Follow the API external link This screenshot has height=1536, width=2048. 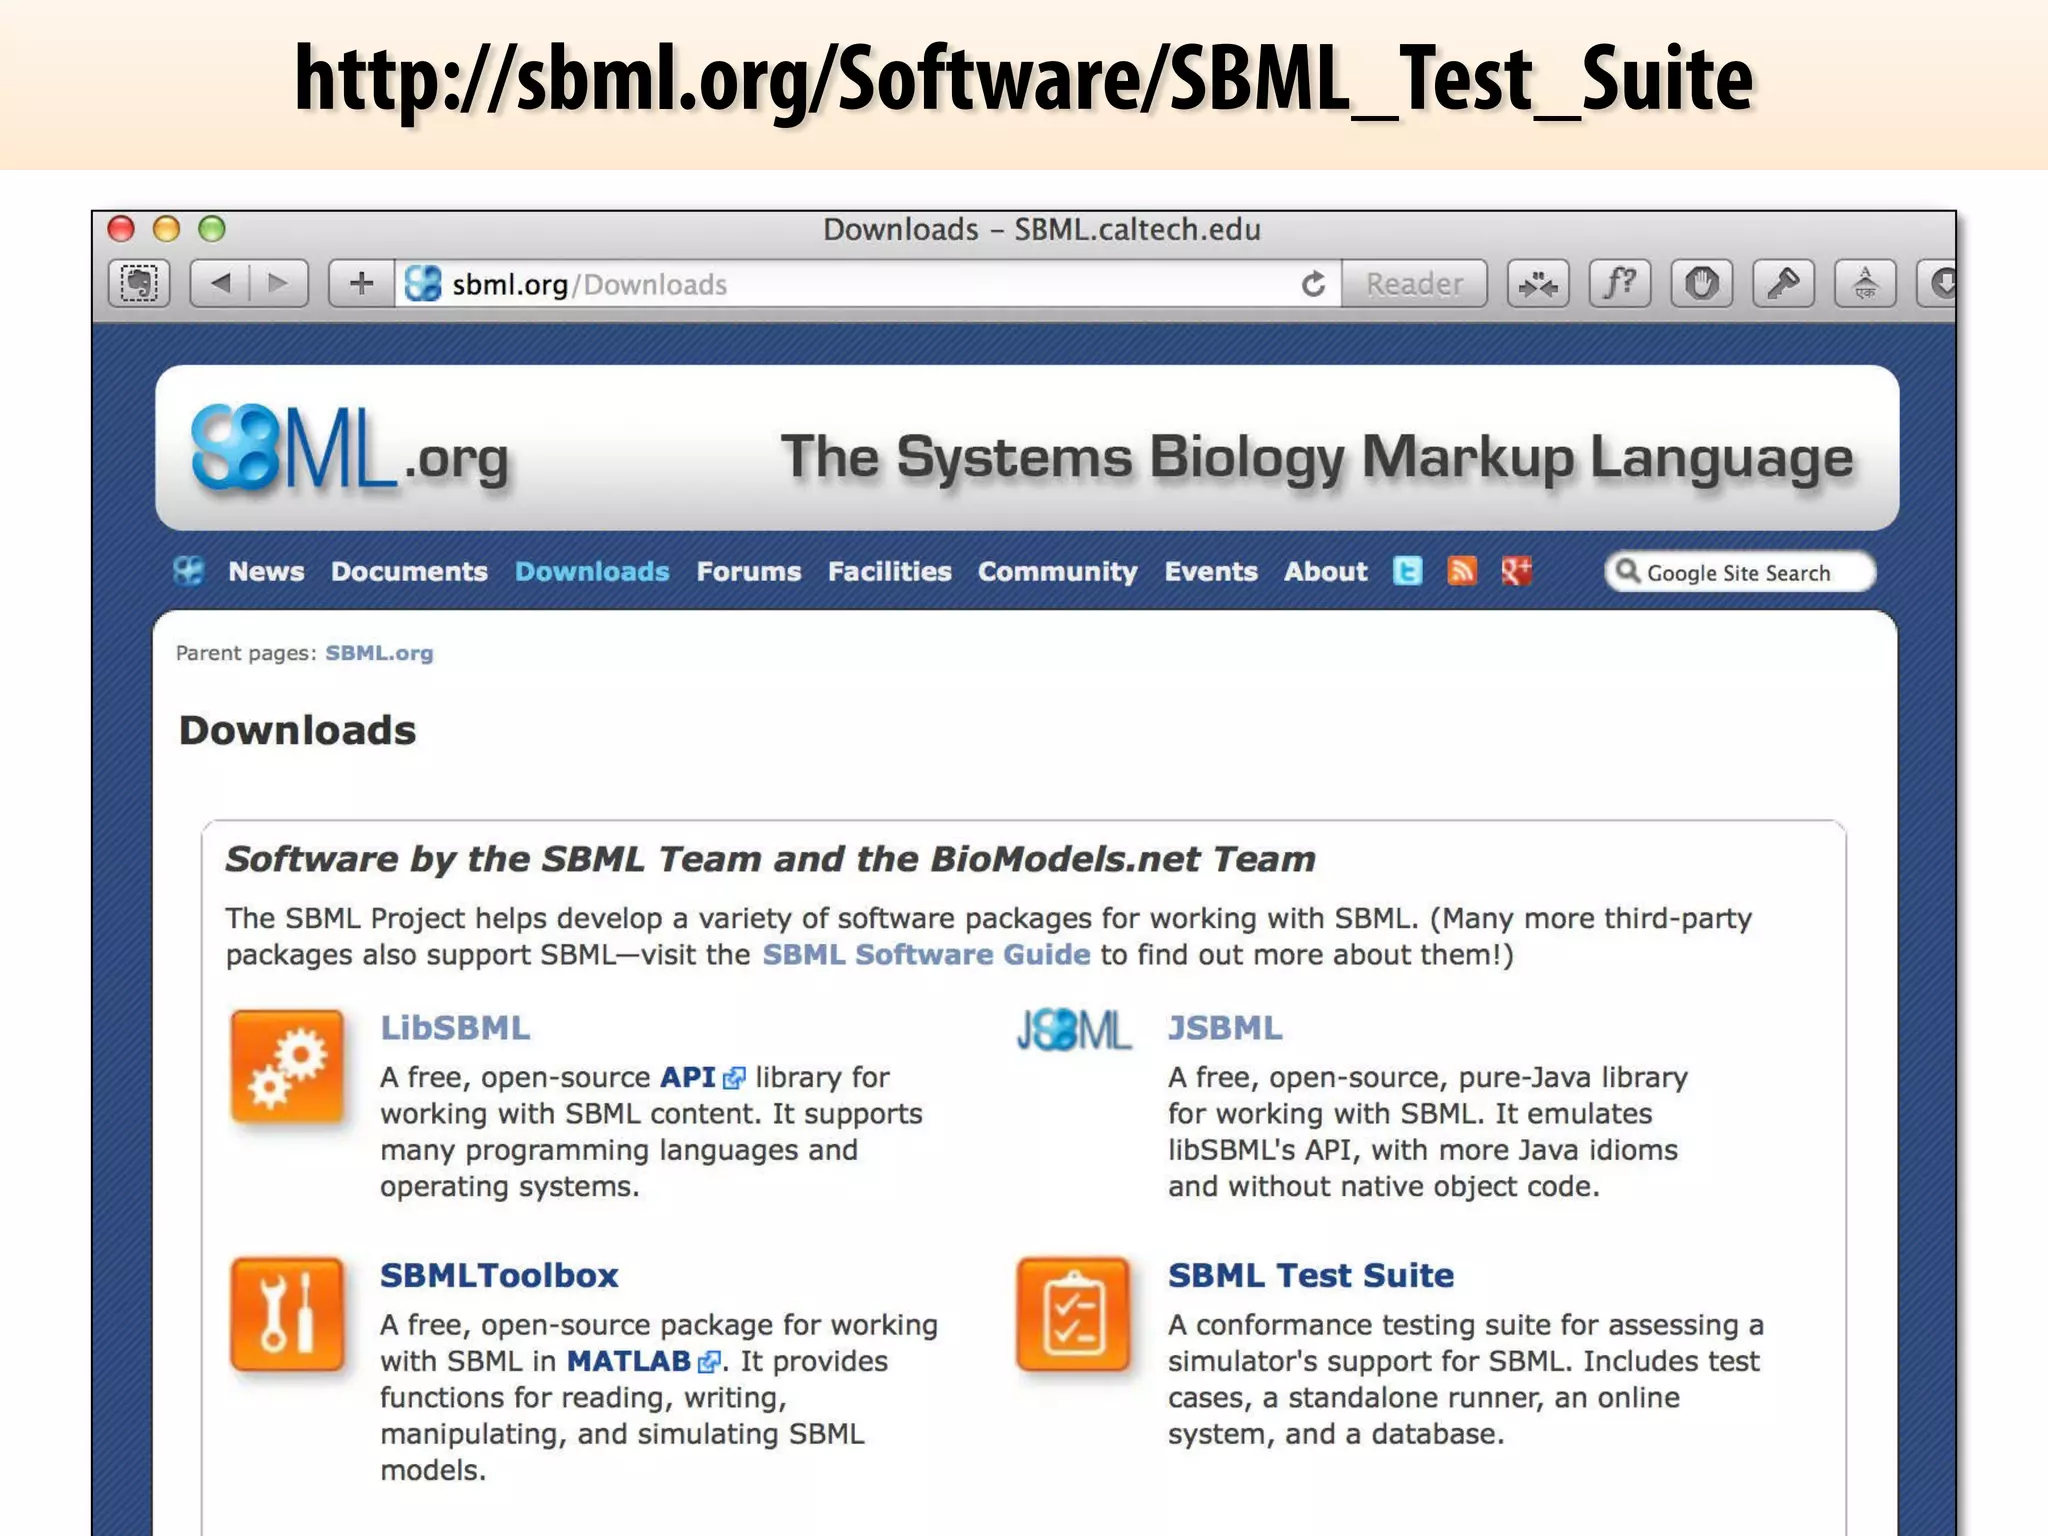pos(702,1077)
